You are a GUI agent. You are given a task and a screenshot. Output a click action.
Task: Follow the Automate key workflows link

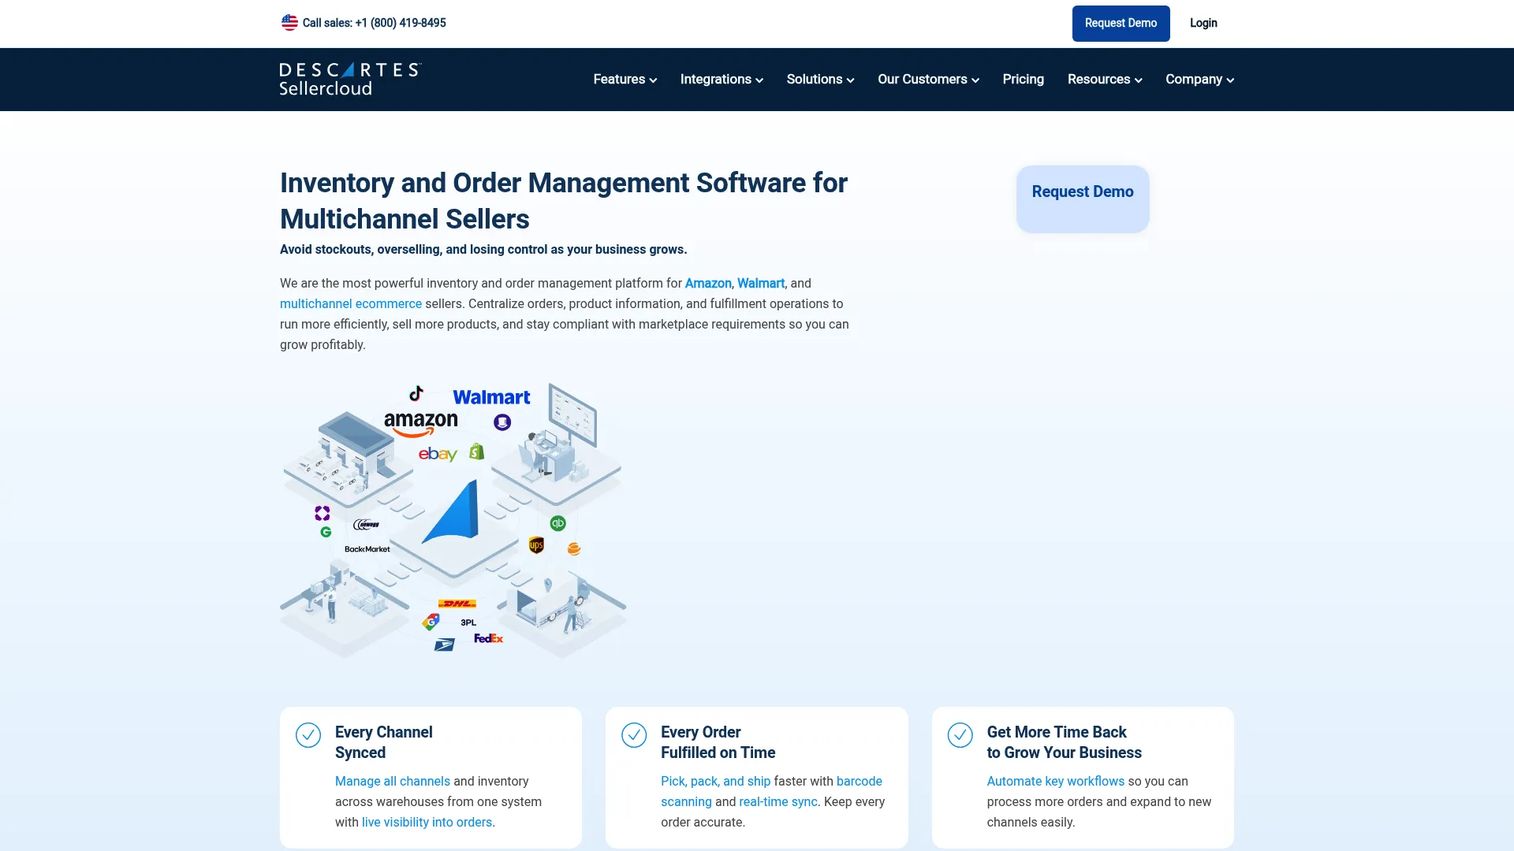coord(1055,781)
